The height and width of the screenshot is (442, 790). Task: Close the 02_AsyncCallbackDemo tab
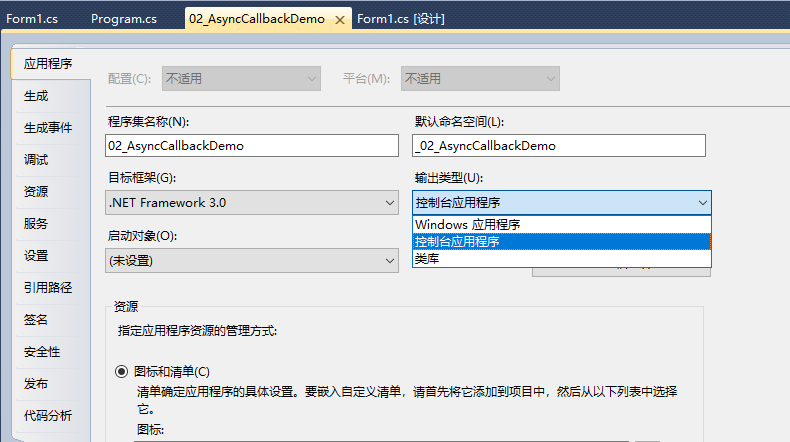tap(340, 19)
